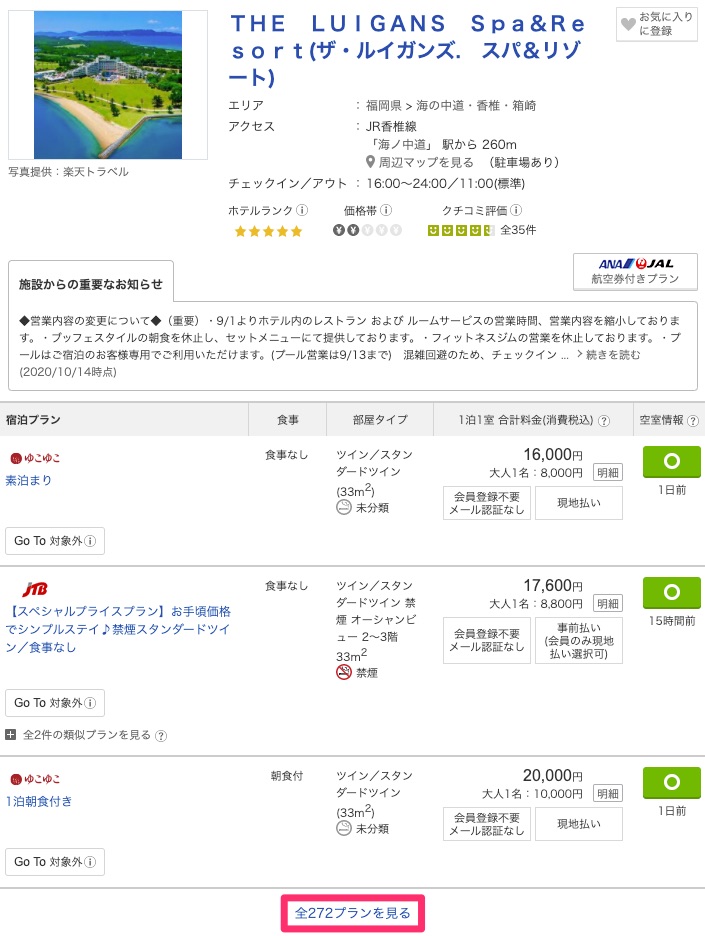The image size is (705, 936).
Task: Click the similar plans help icon
Action: pyautogui.click(x=161, y=735)
